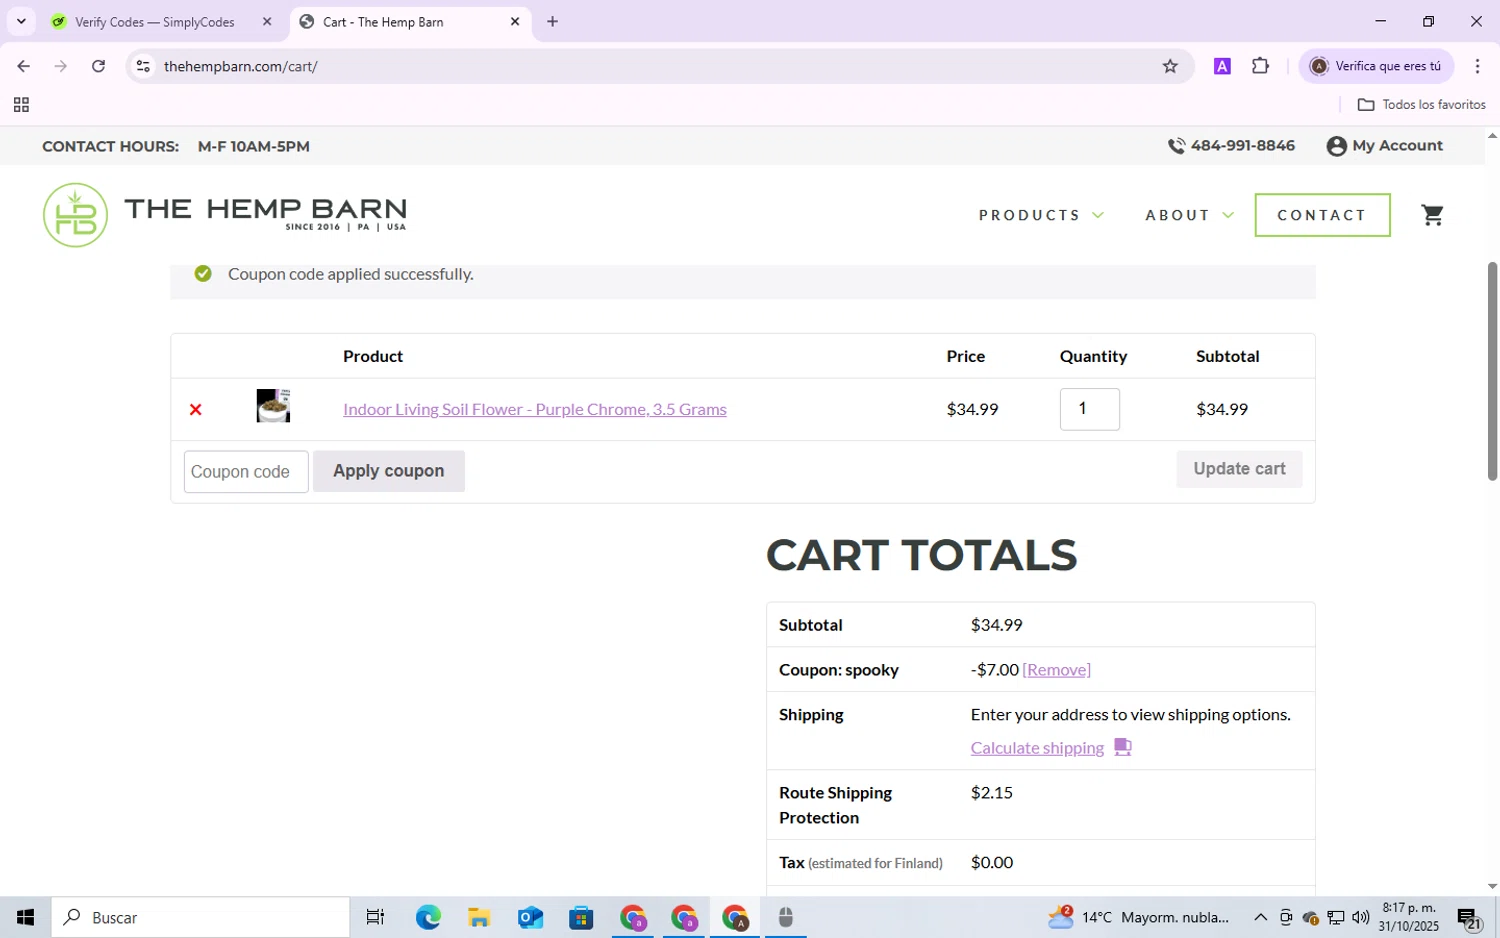Open Task View in taskbar
1500x938 pixels.
(x=375, y=917)
